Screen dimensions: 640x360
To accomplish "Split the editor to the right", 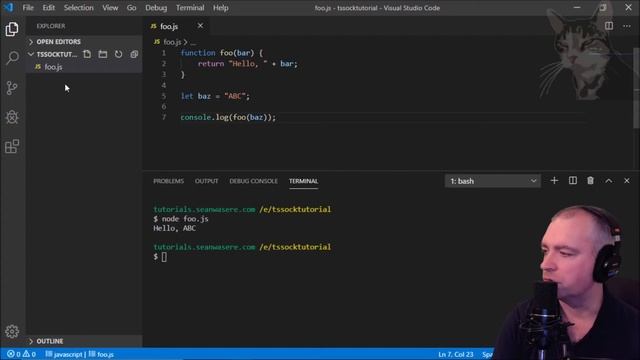I will (609, 26).
